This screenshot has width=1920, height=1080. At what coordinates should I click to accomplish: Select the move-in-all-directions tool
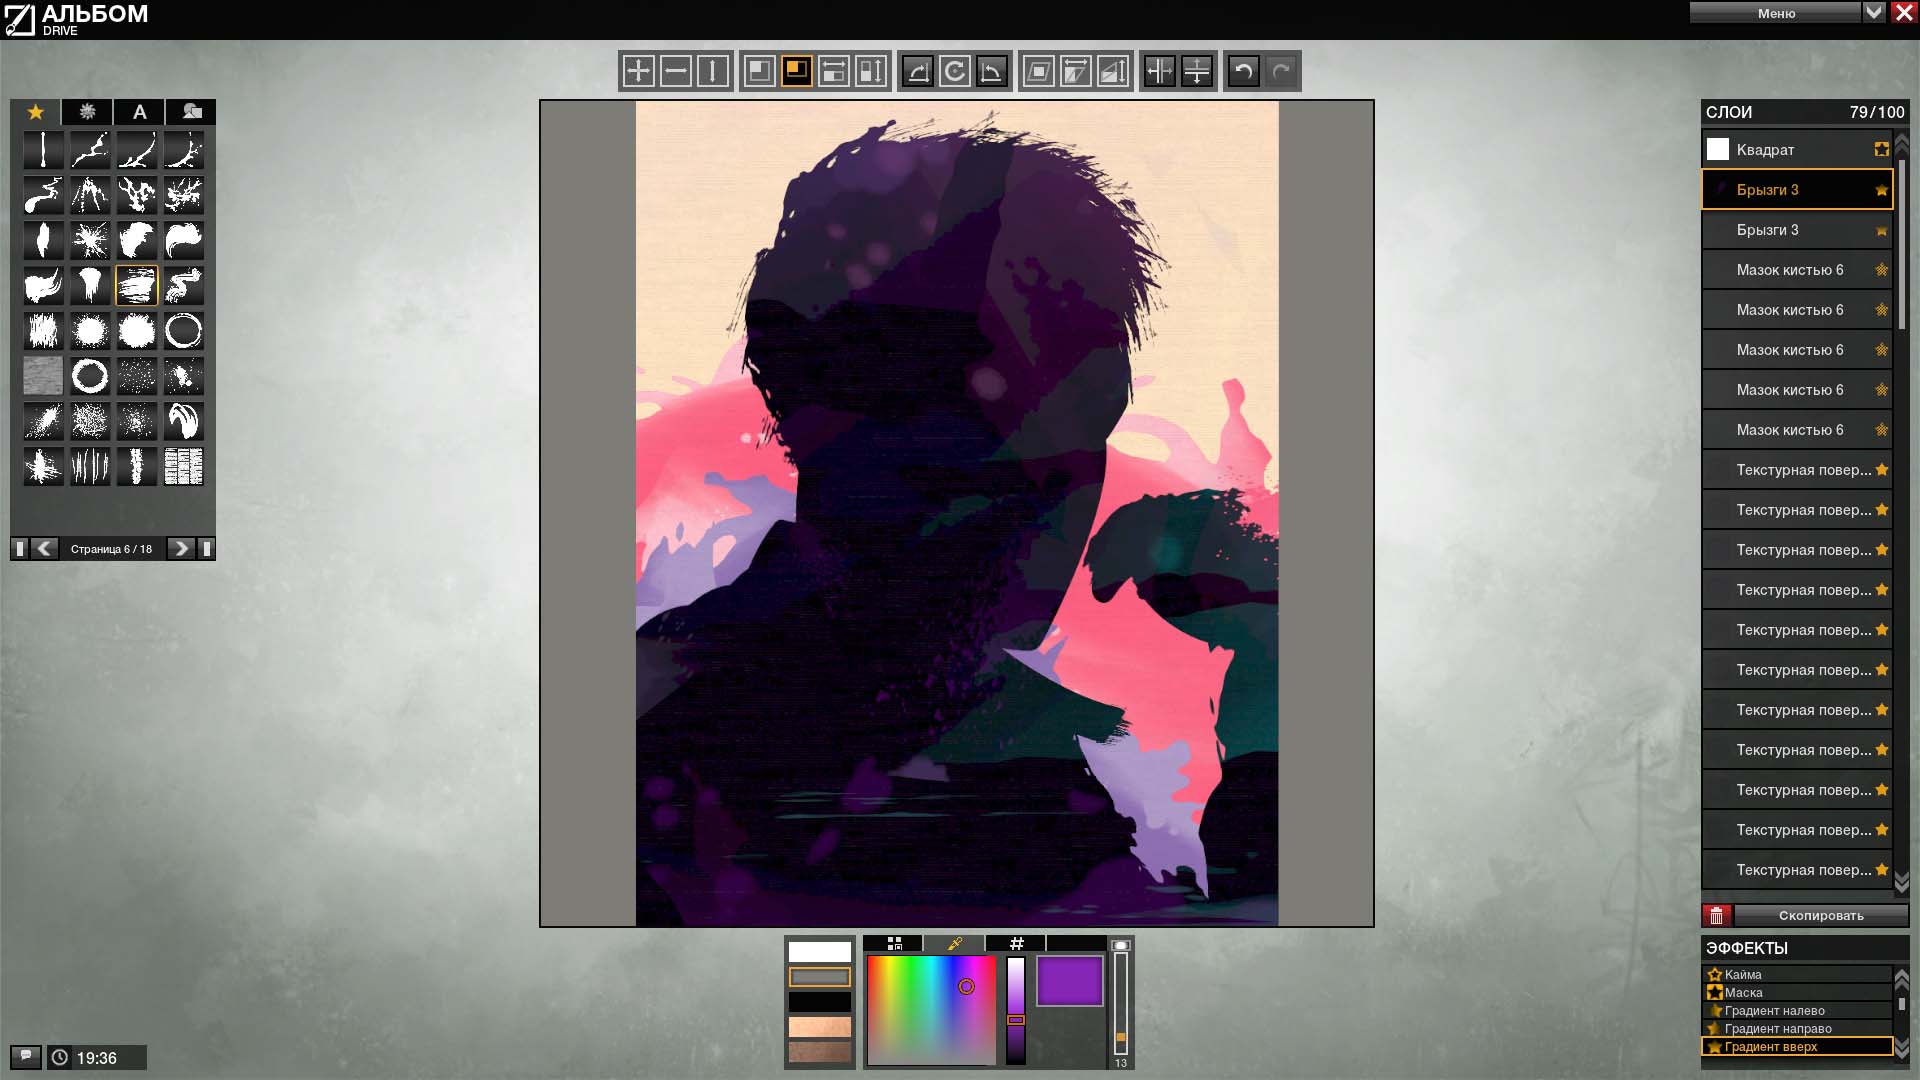(x=638, y=71)
